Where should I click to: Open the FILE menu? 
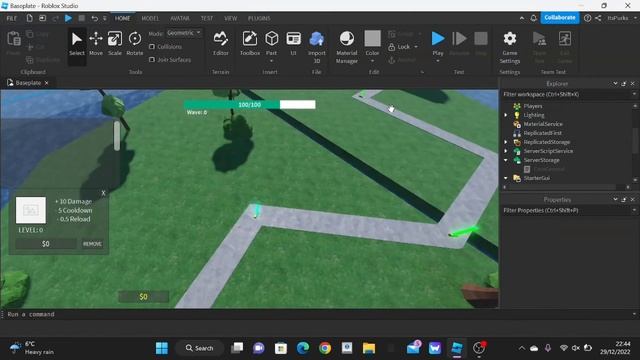tap(12, 18)
